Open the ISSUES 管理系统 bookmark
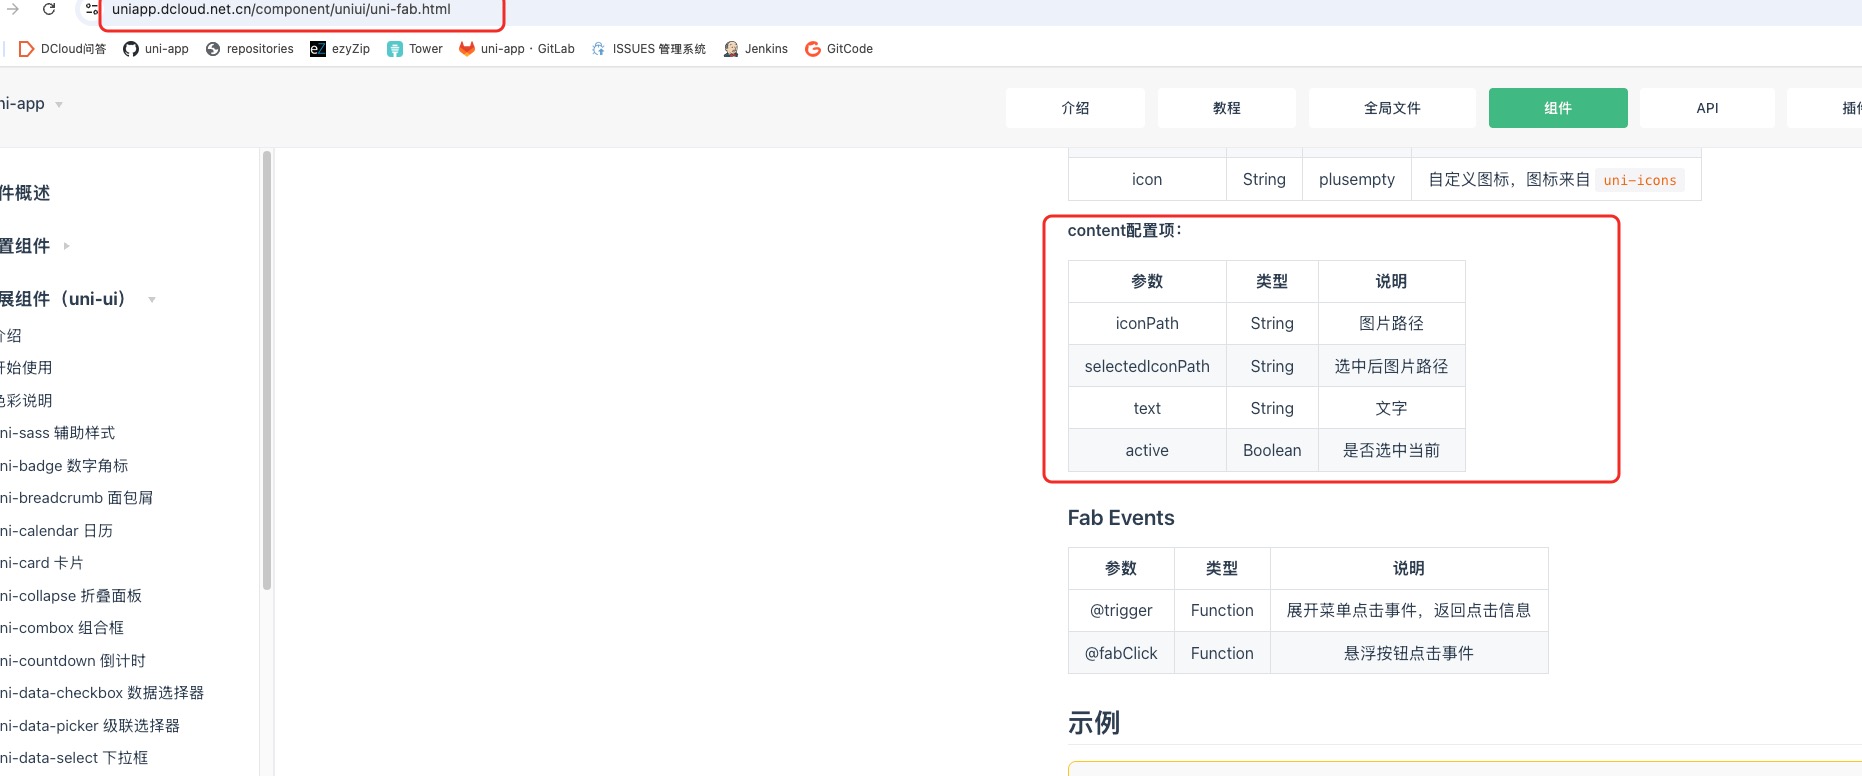This screenshot has height=776, width=1862. tap(649, 49)
